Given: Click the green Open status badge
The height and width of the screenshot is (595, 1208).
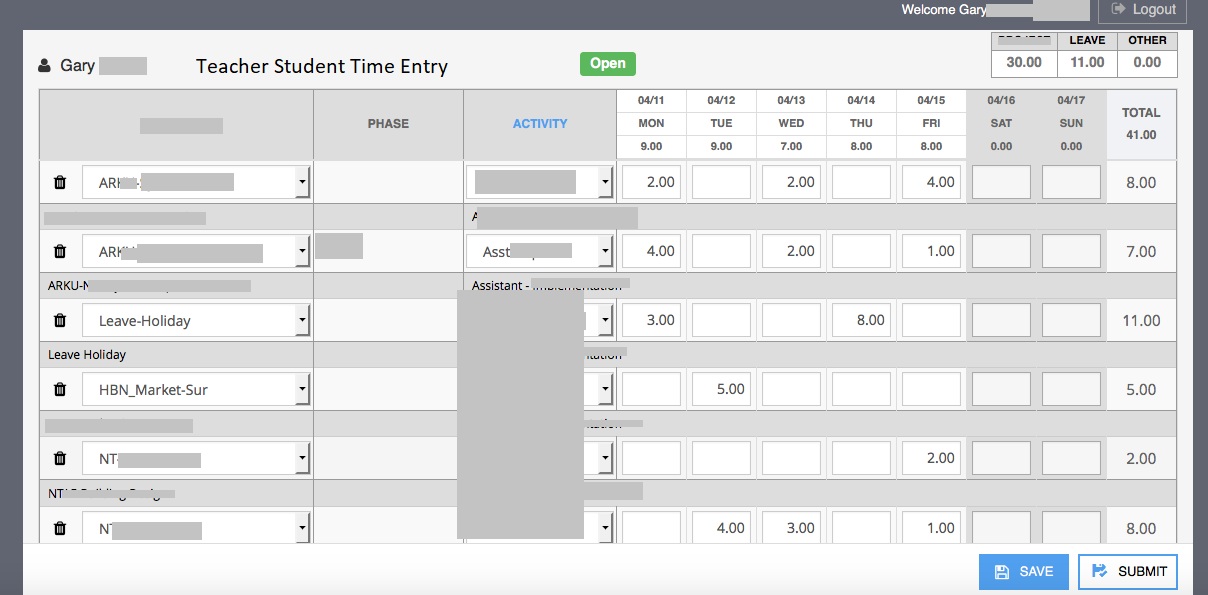Looking at the screenshot, I should point(608,64).
